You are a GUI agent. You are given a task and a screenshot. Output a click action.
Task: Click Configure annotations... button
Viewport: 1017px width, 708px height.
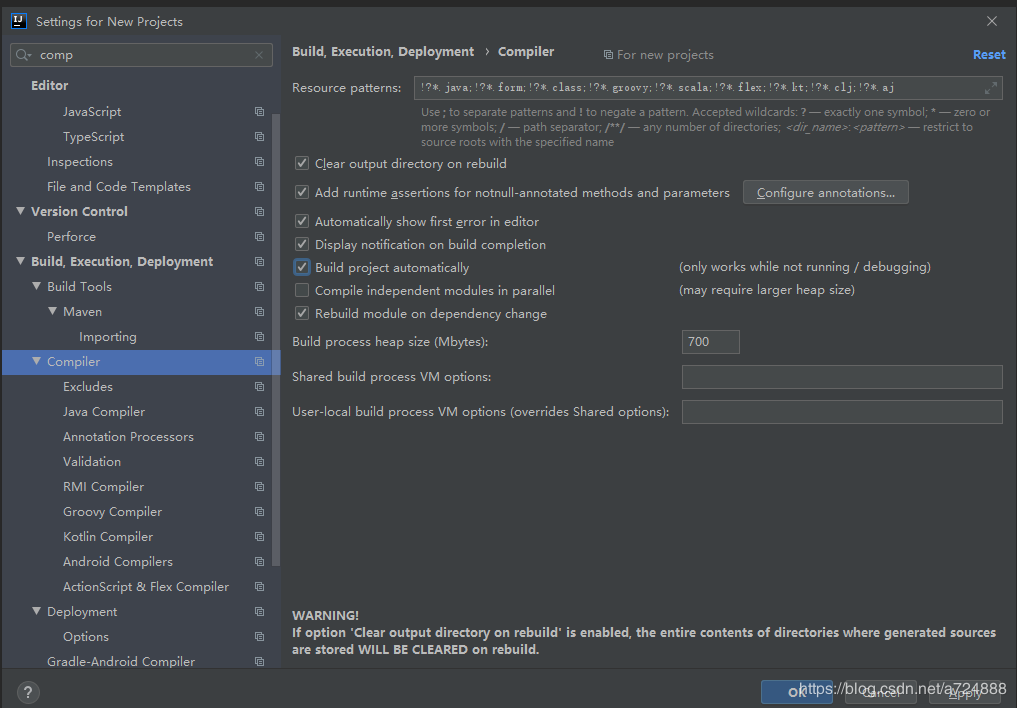pos(826,192)
